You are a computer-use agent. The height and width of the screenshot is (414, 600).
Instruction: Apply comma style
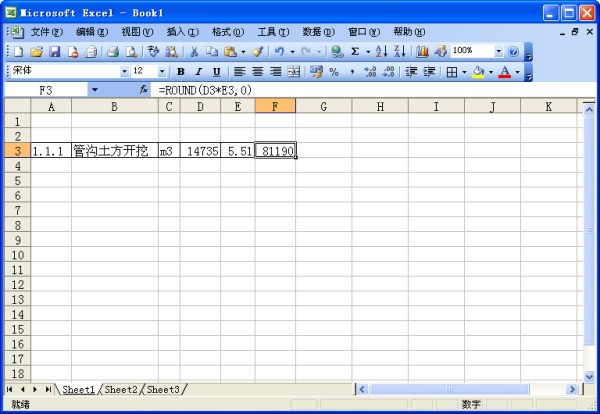tap(352, 72)
